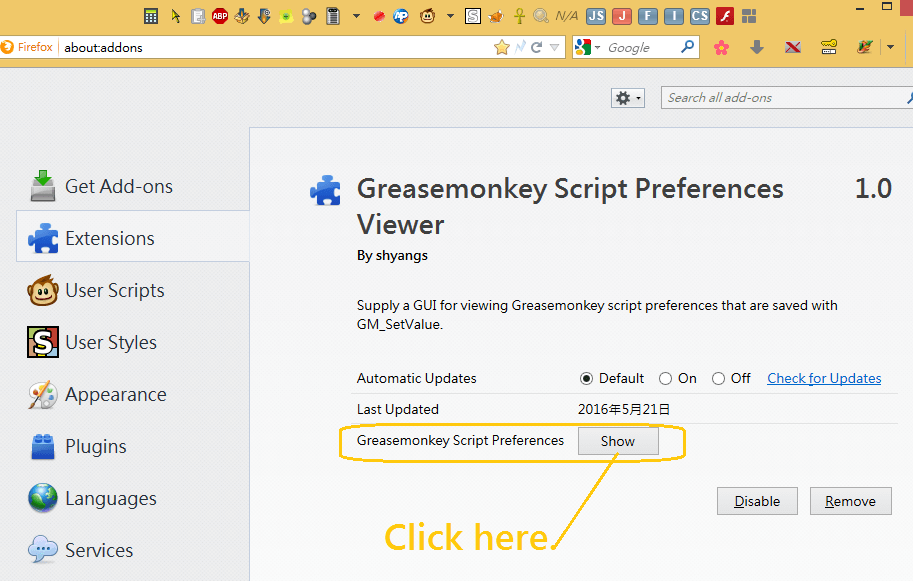Toggle the I toolbar button
913x581 pixels.
click(674, 16)
